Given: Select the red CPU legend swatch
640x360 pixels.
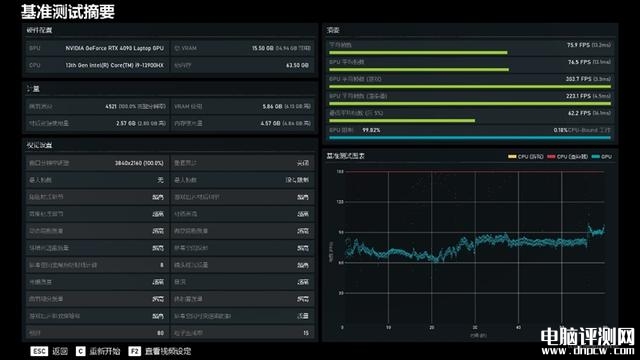Looking at the screenshot, I should coord(551,157).
